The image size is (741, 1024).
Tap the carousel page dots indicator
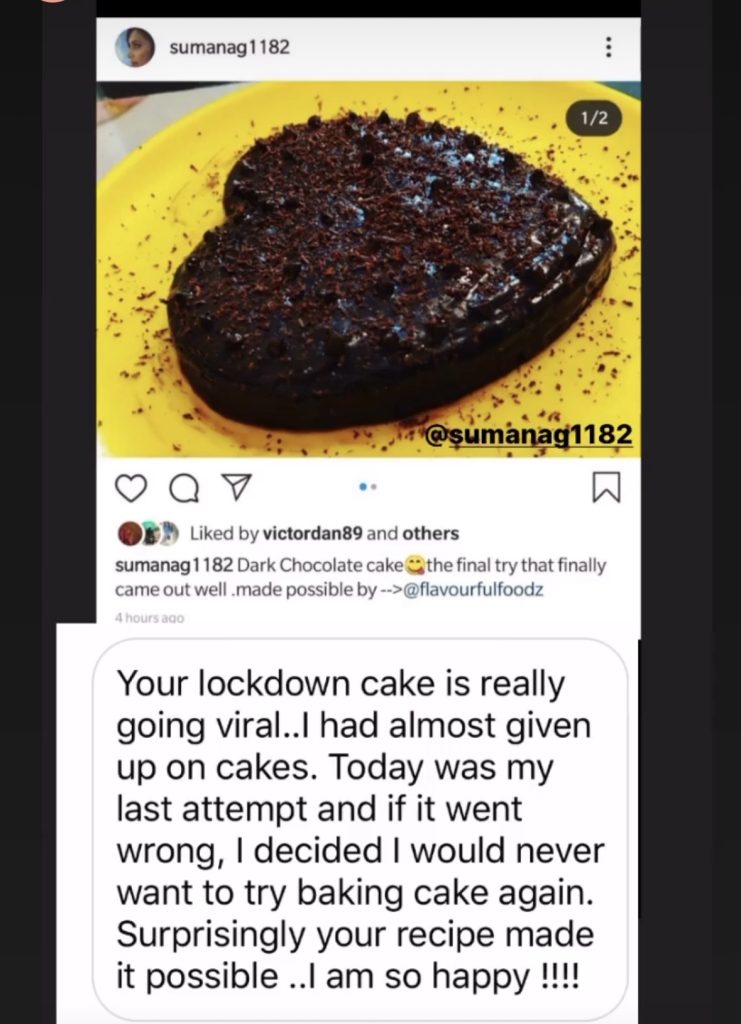(x=367, y=488)
